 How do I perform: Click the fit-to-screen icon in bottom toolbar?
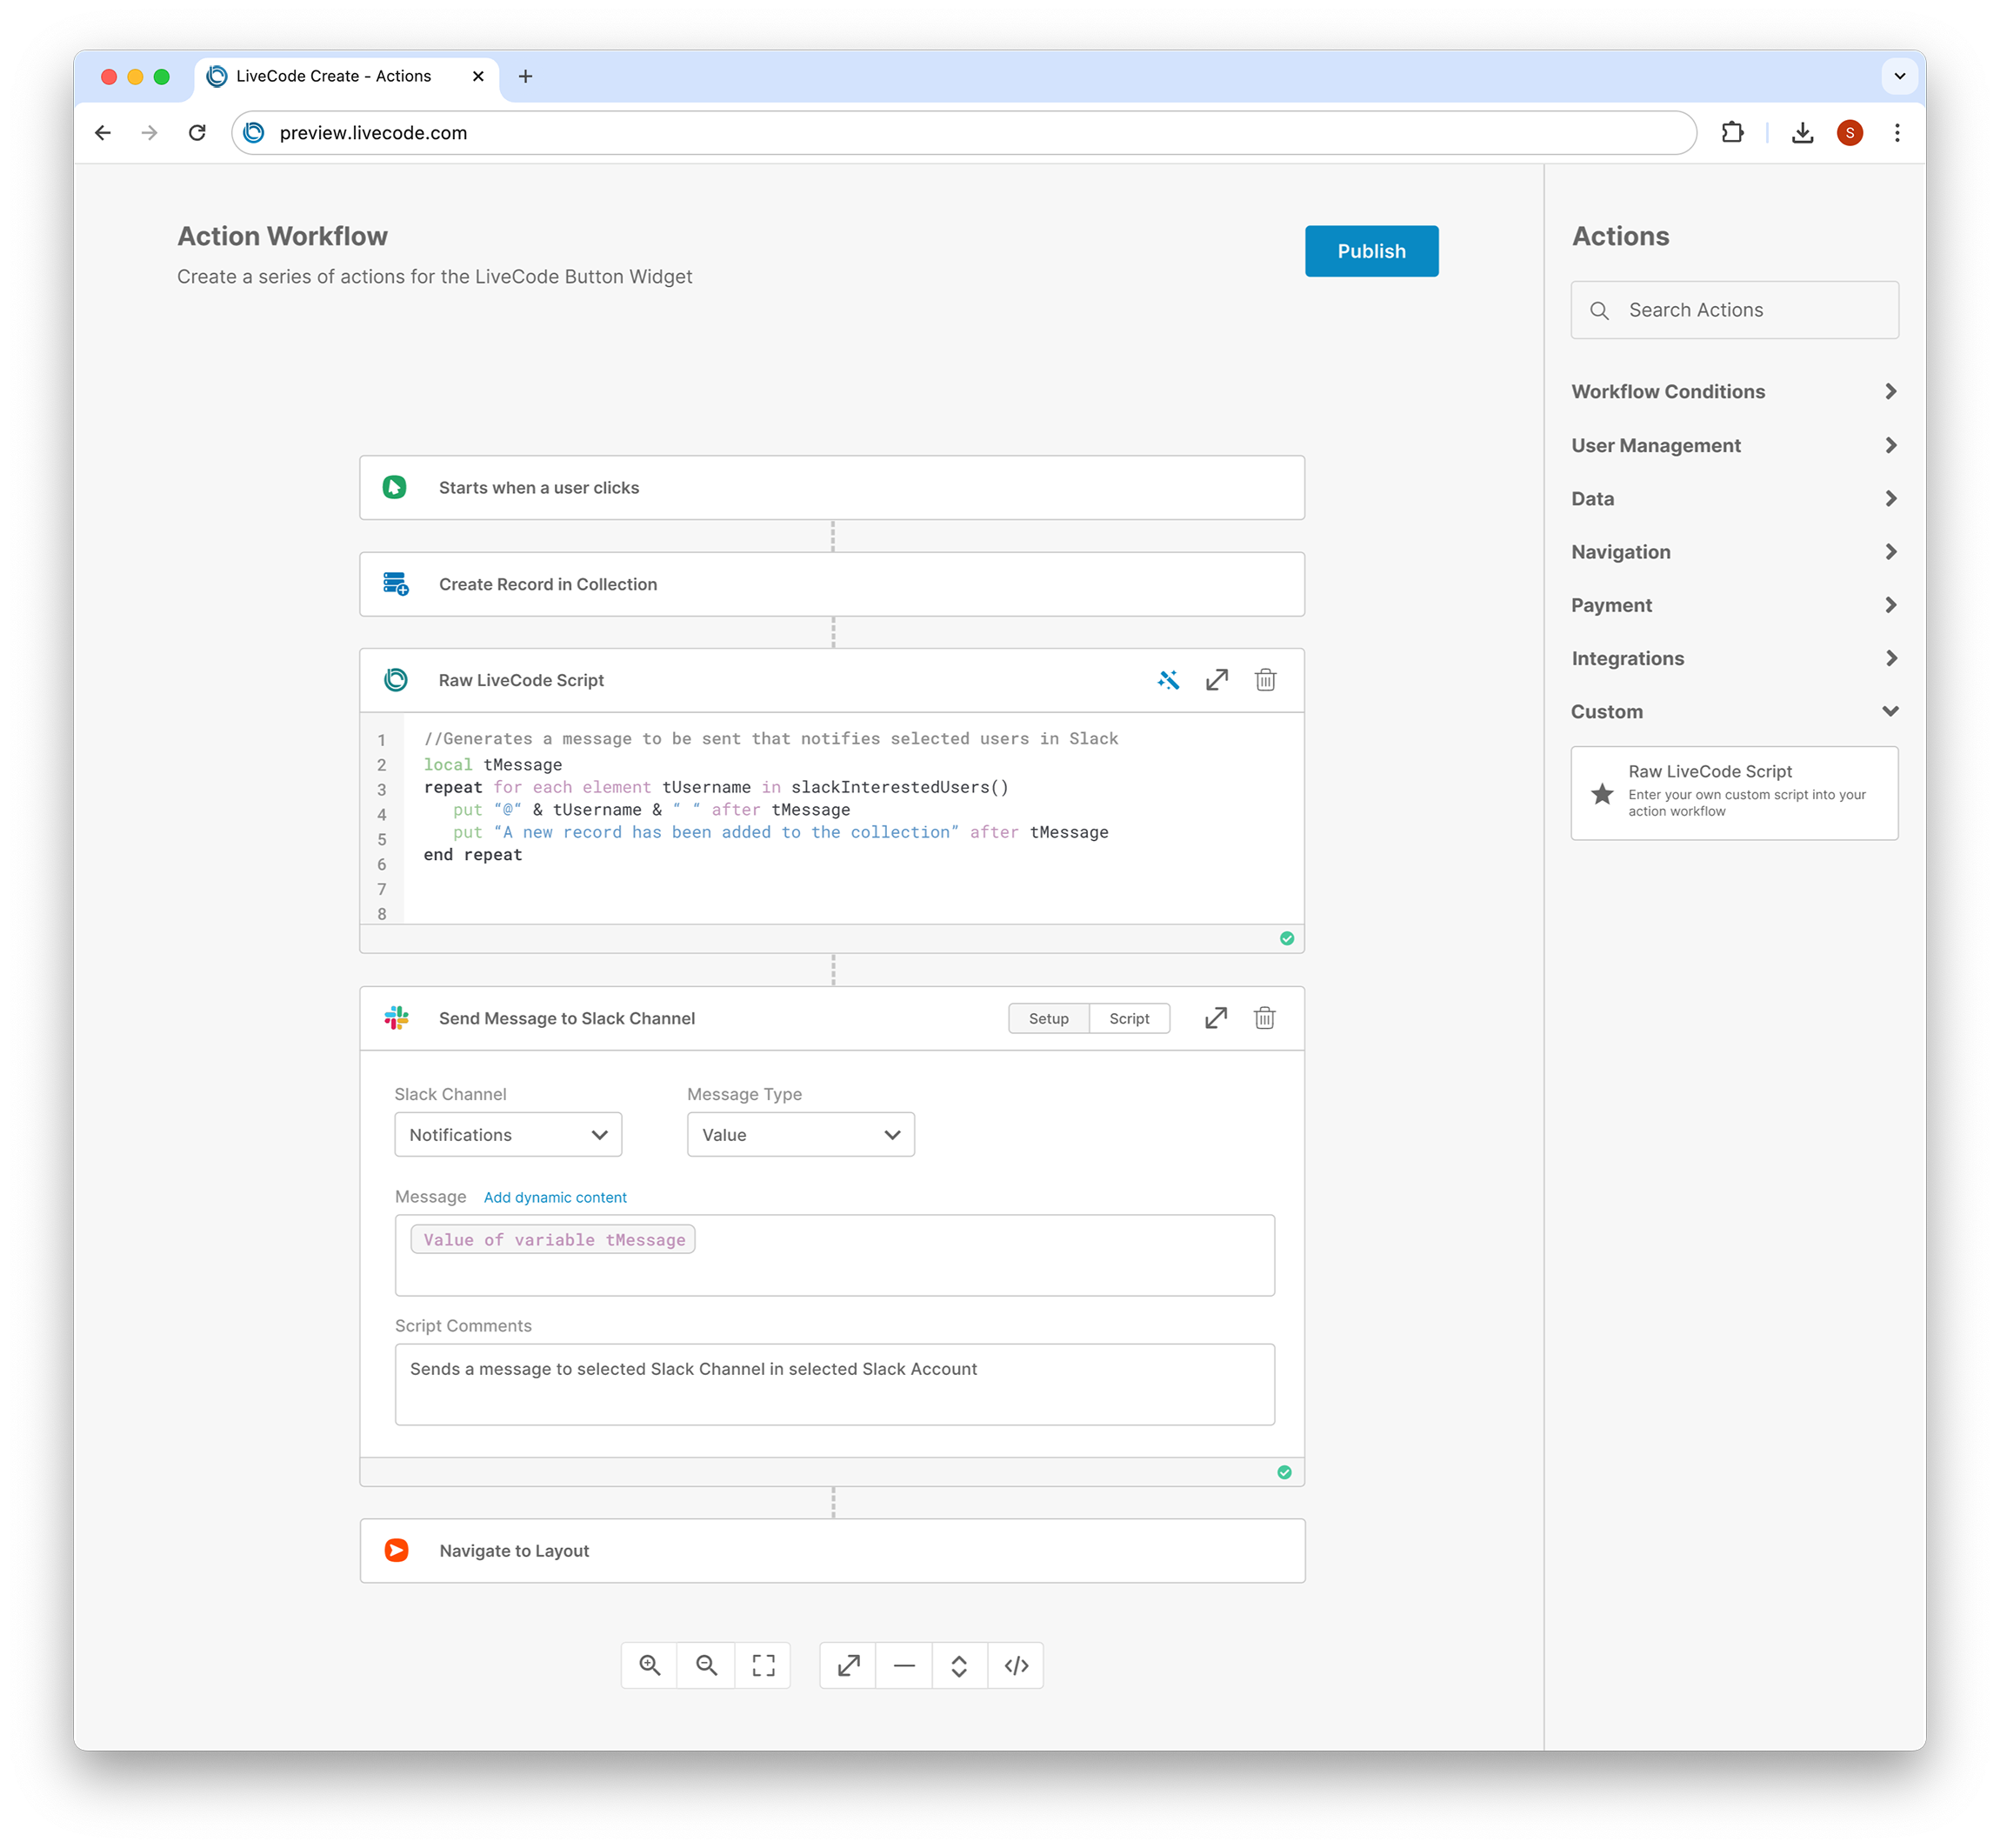click(763, 1665)
